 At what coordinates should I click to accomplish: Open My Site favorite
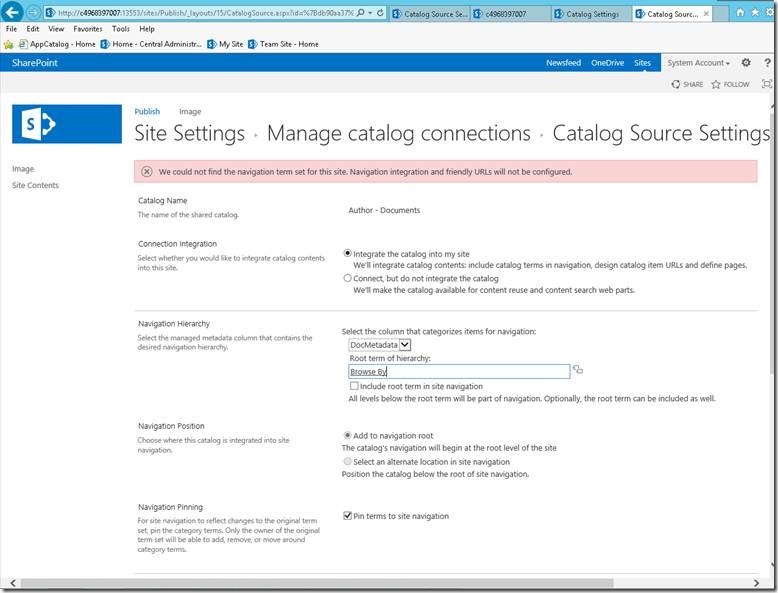tap(225, 44)
